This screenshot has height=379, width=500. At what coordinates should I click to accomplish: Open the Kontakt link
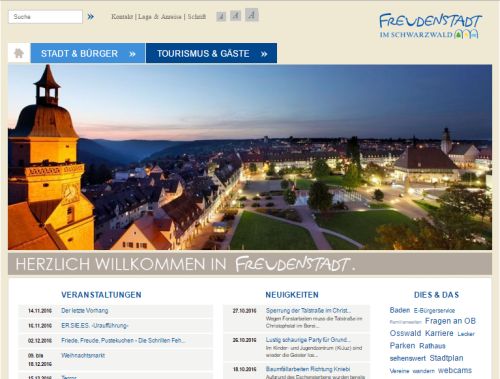point(122,17)
